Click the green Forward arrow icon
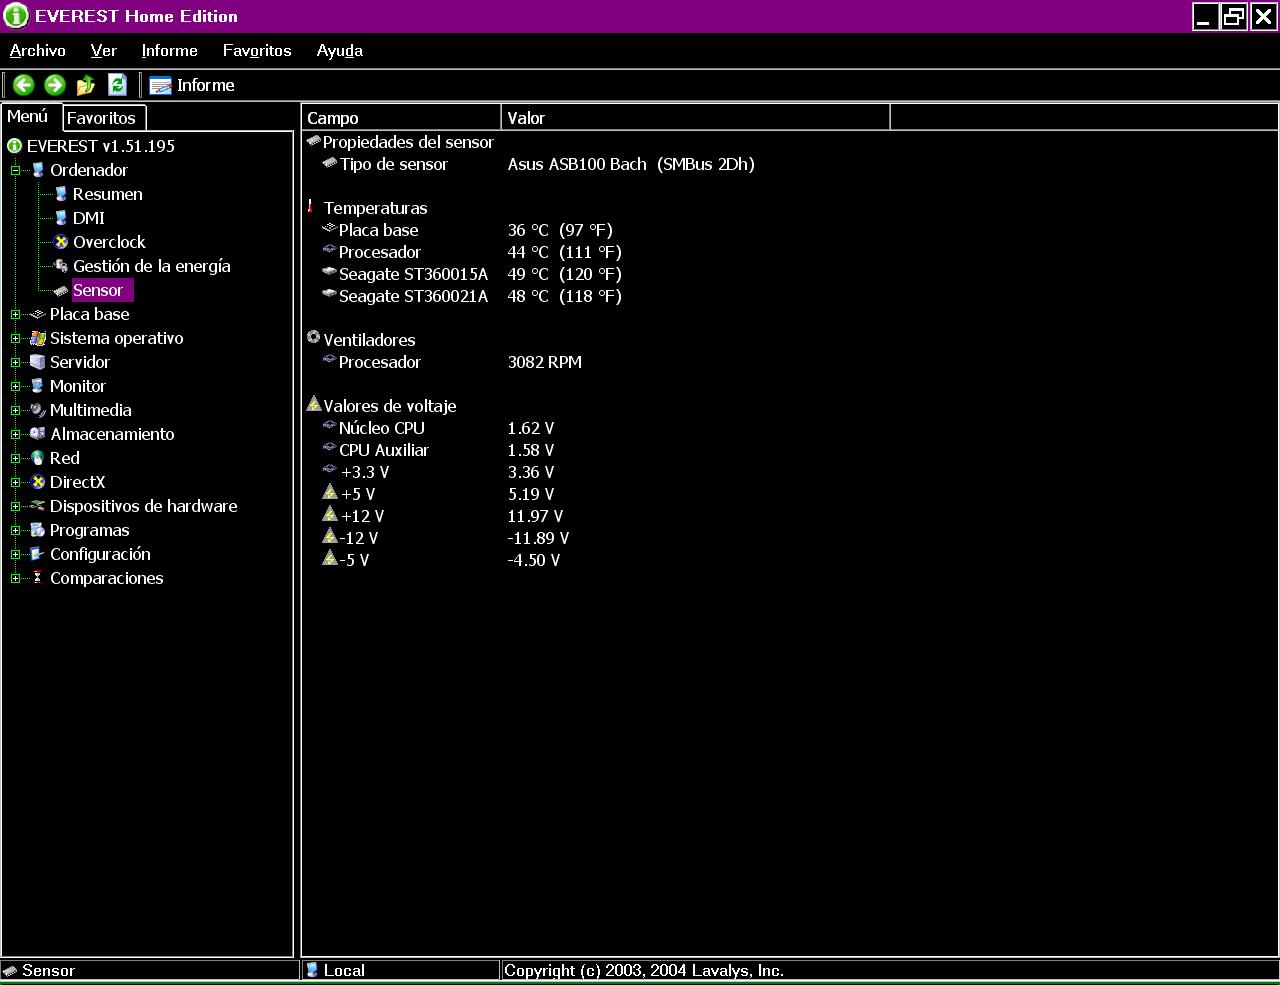This screenshot has width=1280, height=985. [55, 85]
